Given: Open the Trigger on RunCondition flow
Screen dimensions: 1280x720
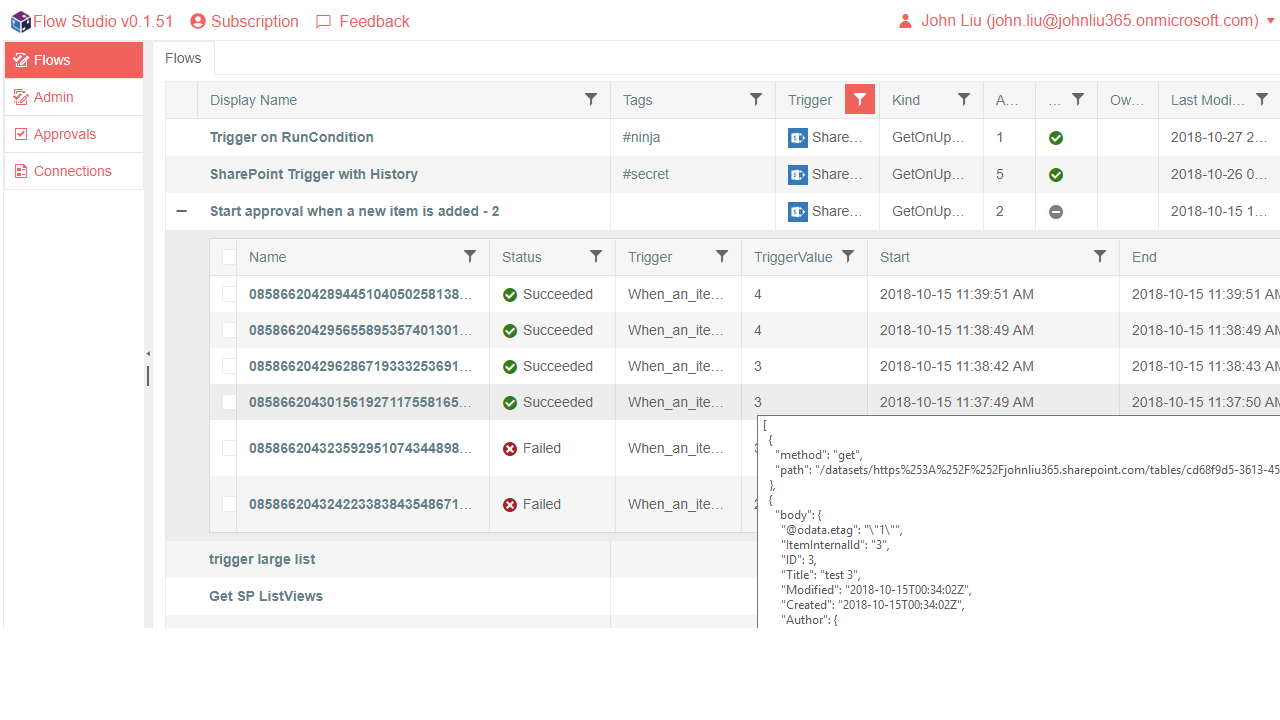Looking at the screenshot, I should pyautogui.click(x=292, y=137).
